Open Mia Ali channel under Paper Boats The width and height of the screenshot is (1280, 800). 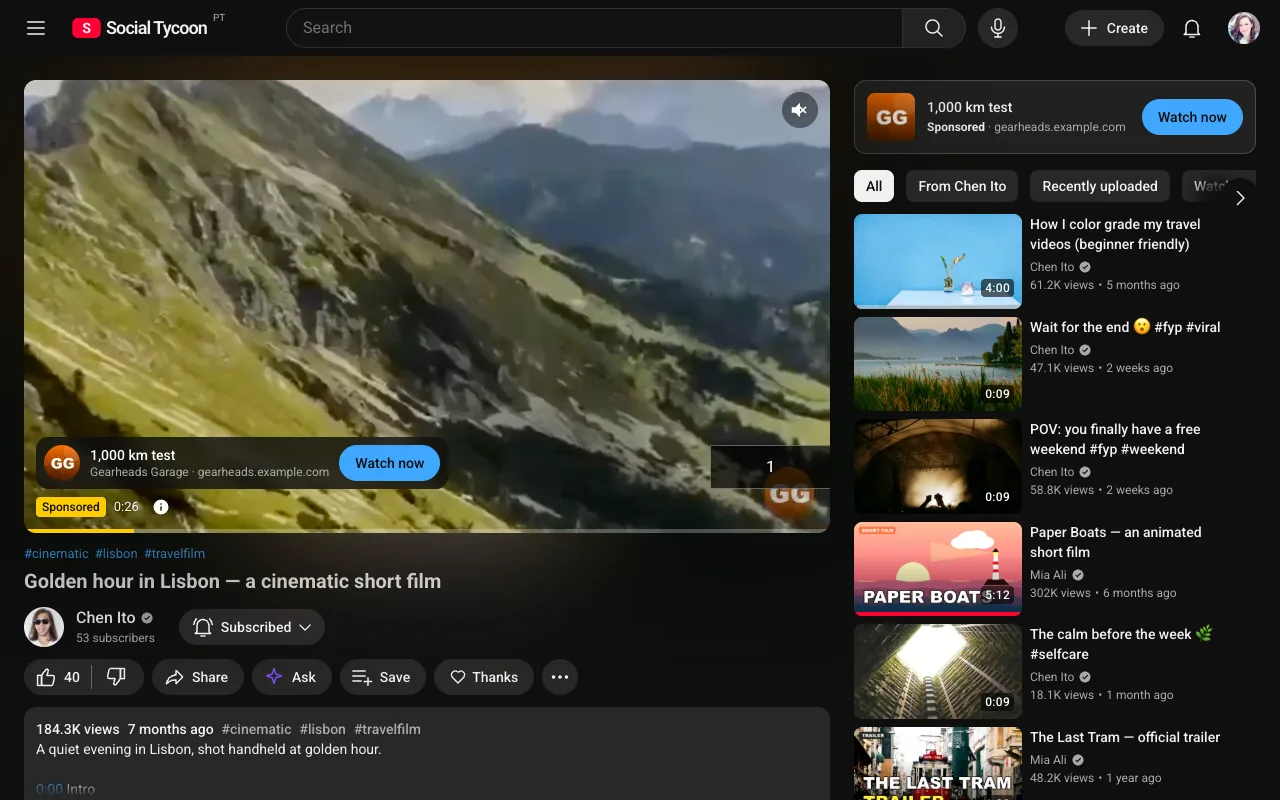coord(1050,575)
